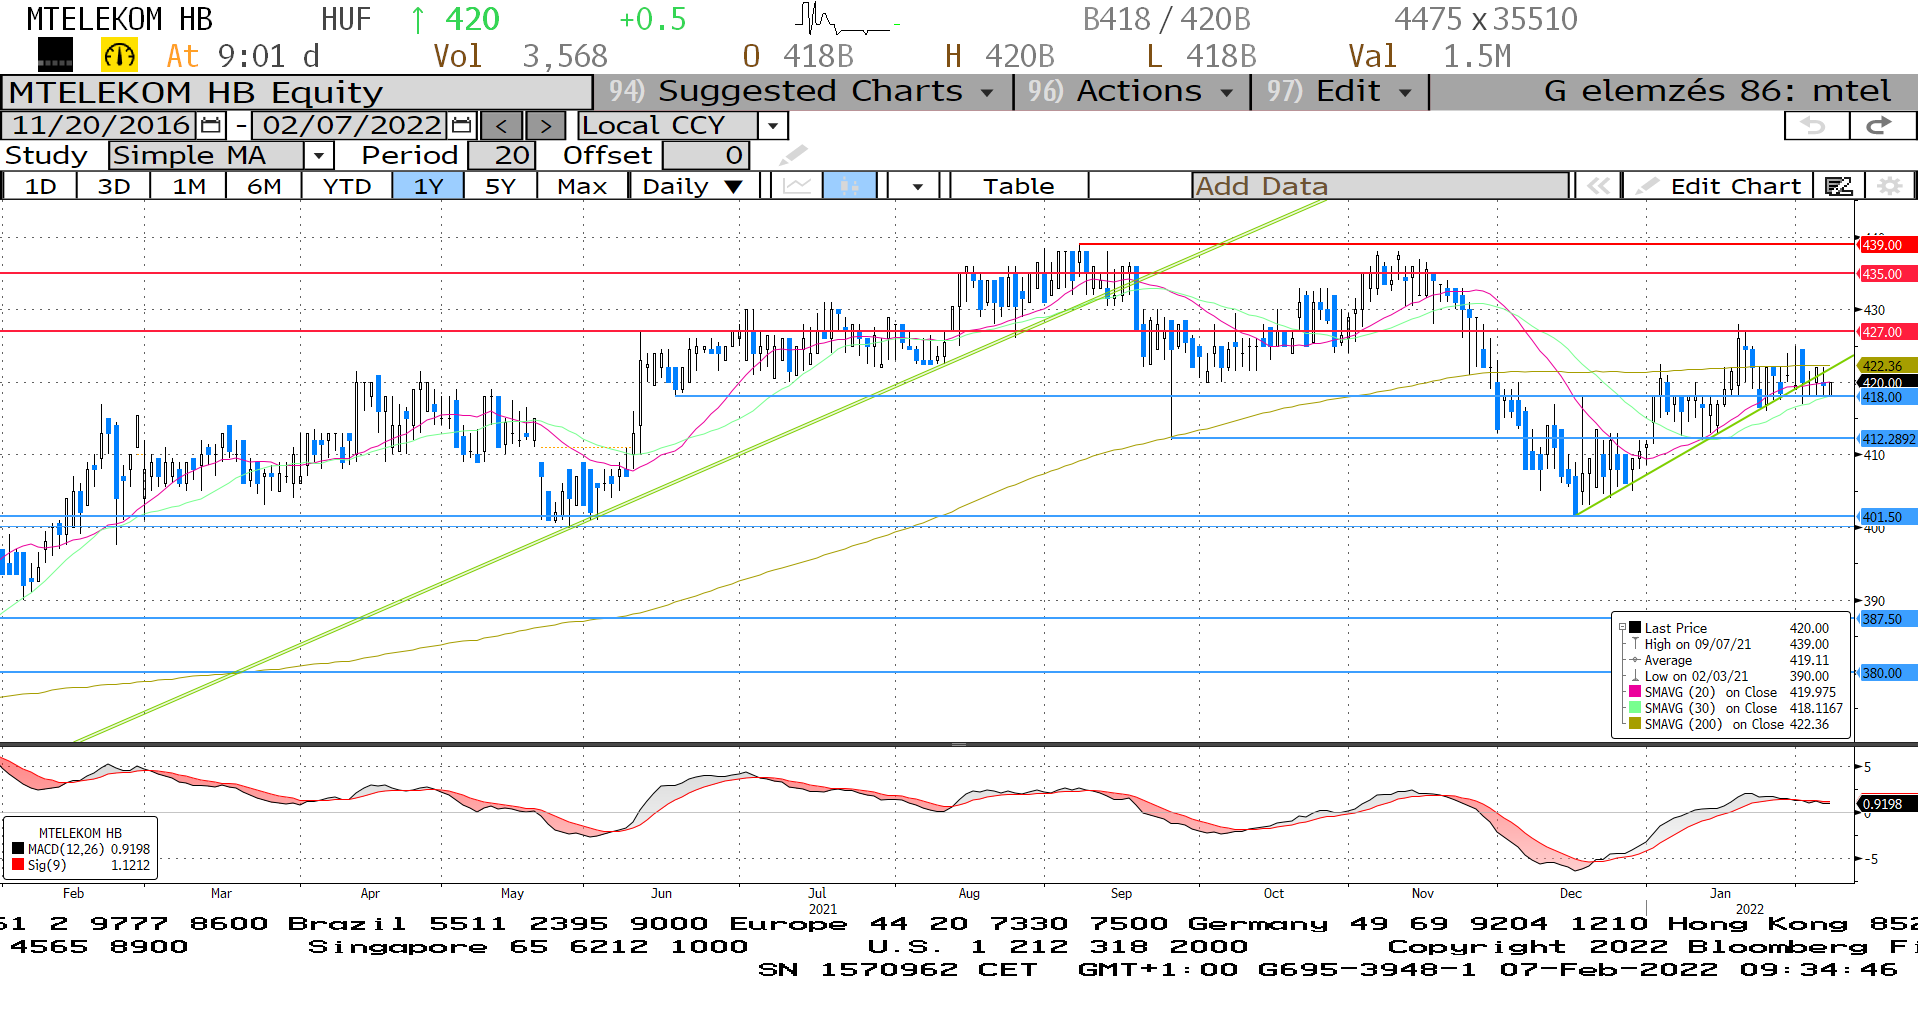Select the 1D time range
1918x1025 pixels.
click(x=40, y=186)
